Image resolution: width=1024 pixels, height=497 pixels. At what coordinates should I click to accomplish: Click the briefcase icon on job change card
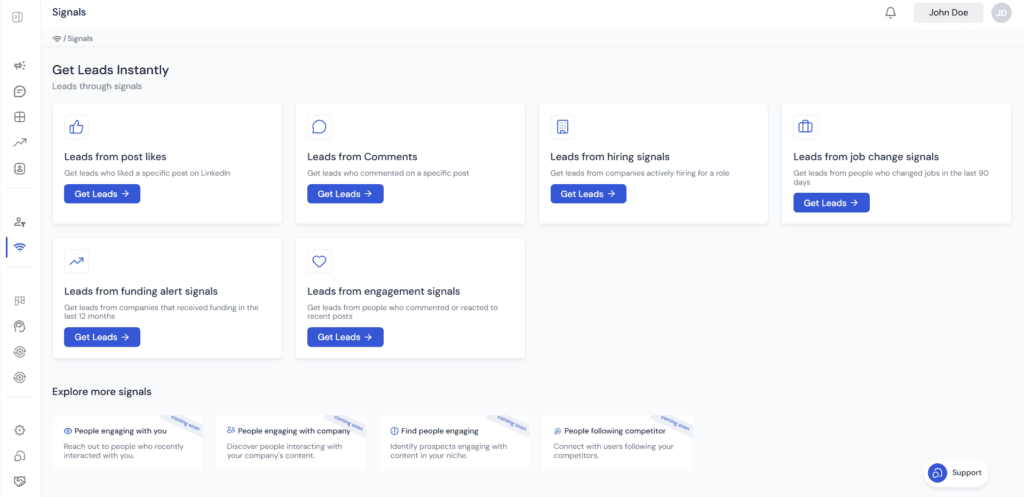pyautogui.click(x=805, y=127)
